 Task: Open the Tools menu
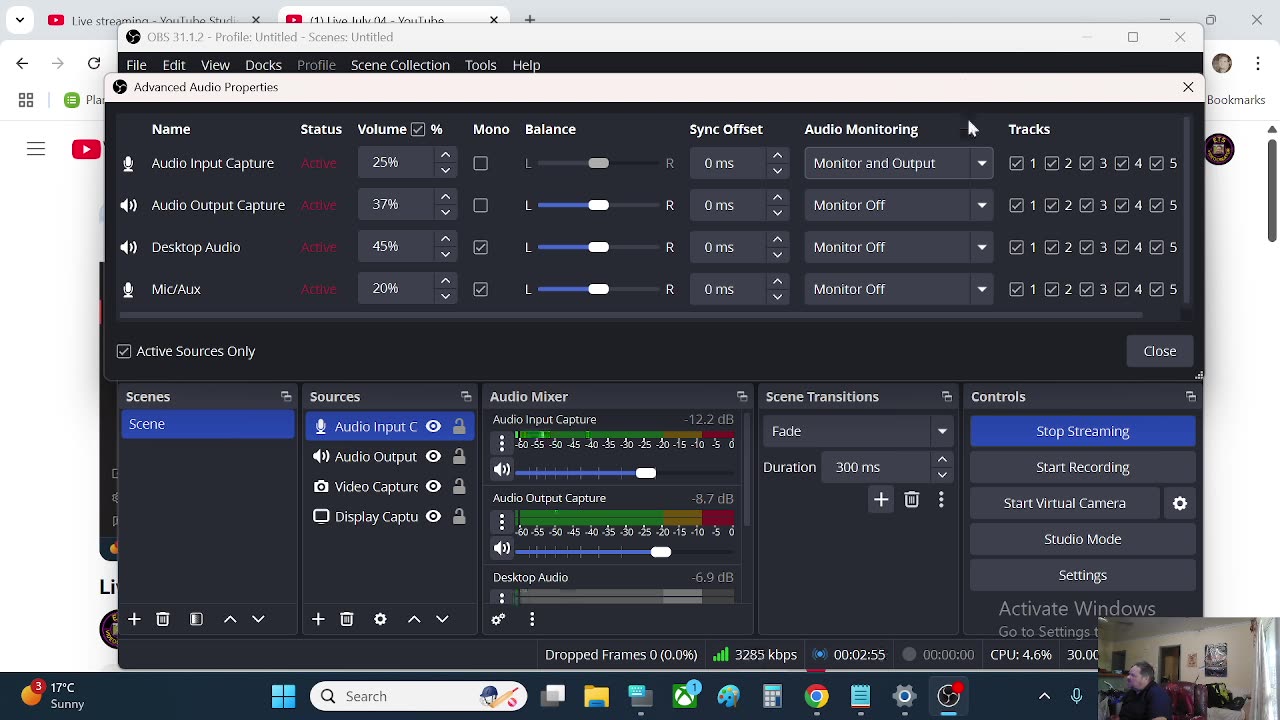[481, 65]
